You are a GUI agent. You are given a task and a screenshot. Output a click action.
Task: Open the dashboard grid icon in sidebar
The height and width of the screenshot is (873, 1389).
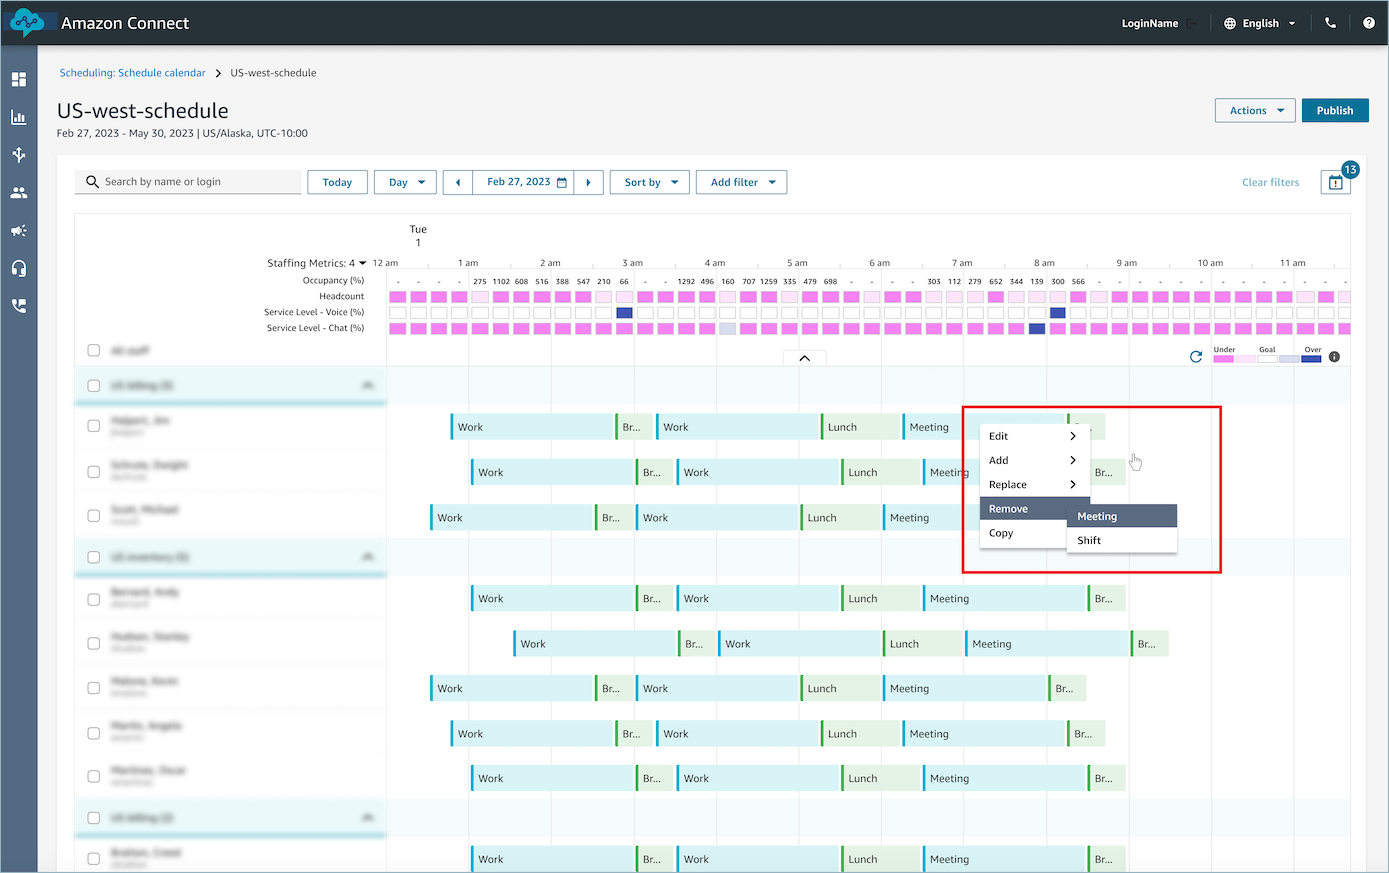point(19,79)
